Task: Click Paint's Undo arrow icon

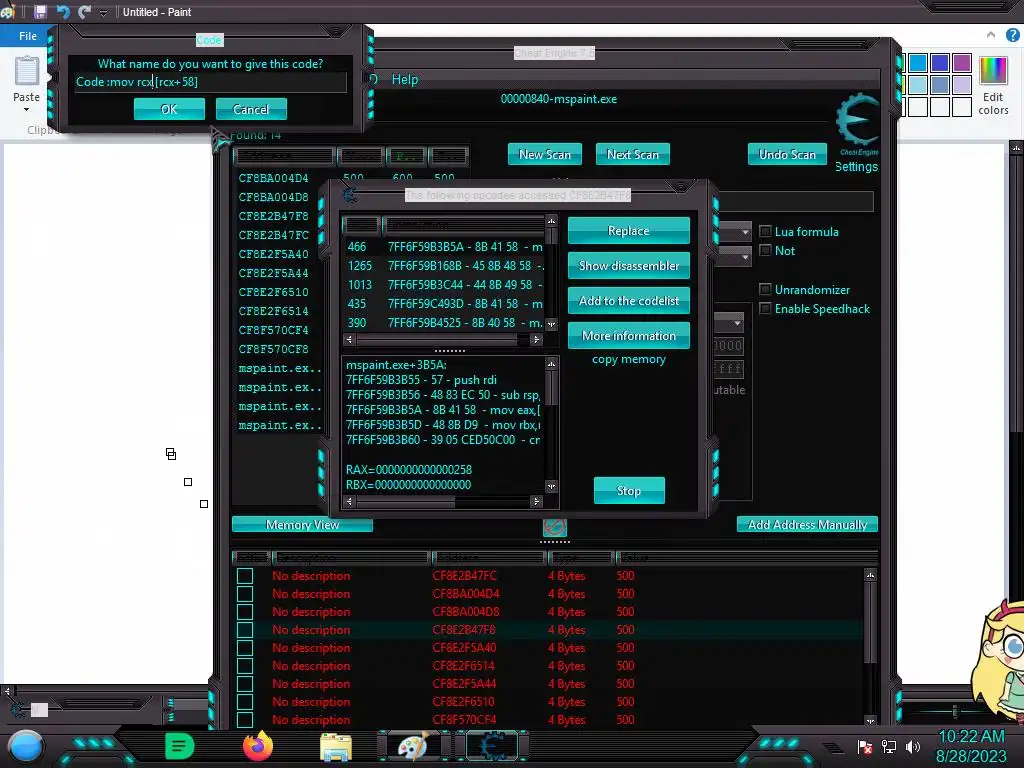Action: (63, 12)
